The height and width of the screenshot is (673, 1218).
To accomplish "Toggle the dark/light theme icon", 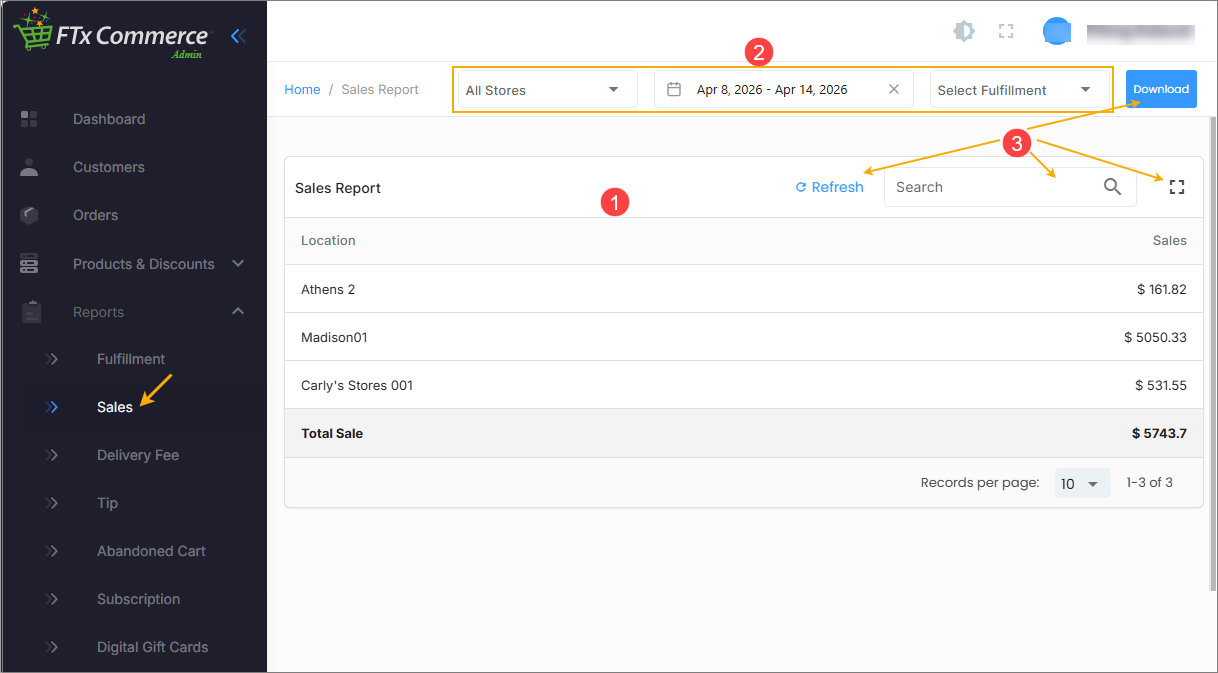I will [x=963, y=32].
